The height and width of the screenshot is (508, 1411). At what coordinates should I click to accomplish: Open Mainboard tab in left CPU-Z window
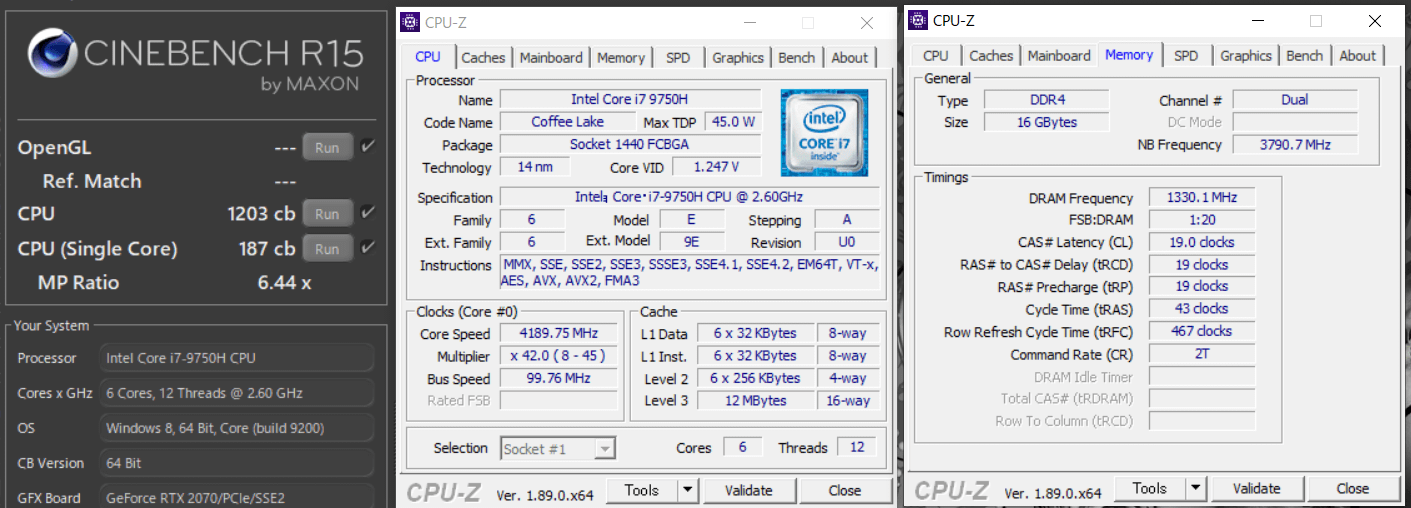tap(551, 58)
